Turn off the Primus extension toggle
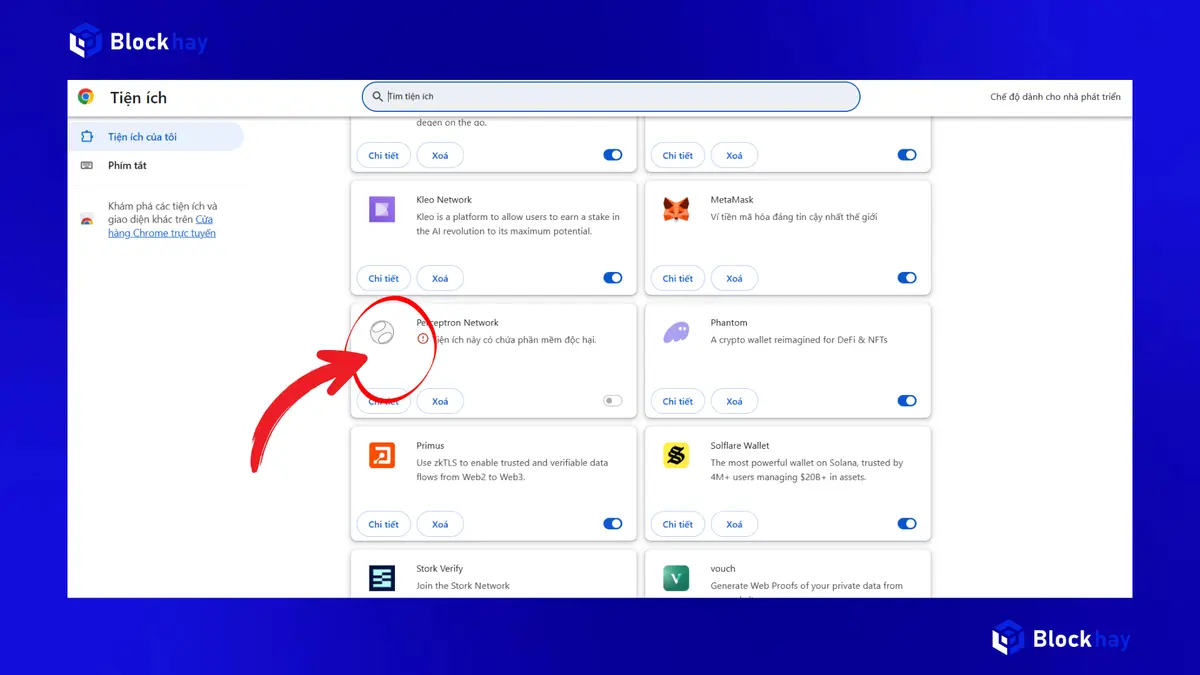 [x=613, y=524]
